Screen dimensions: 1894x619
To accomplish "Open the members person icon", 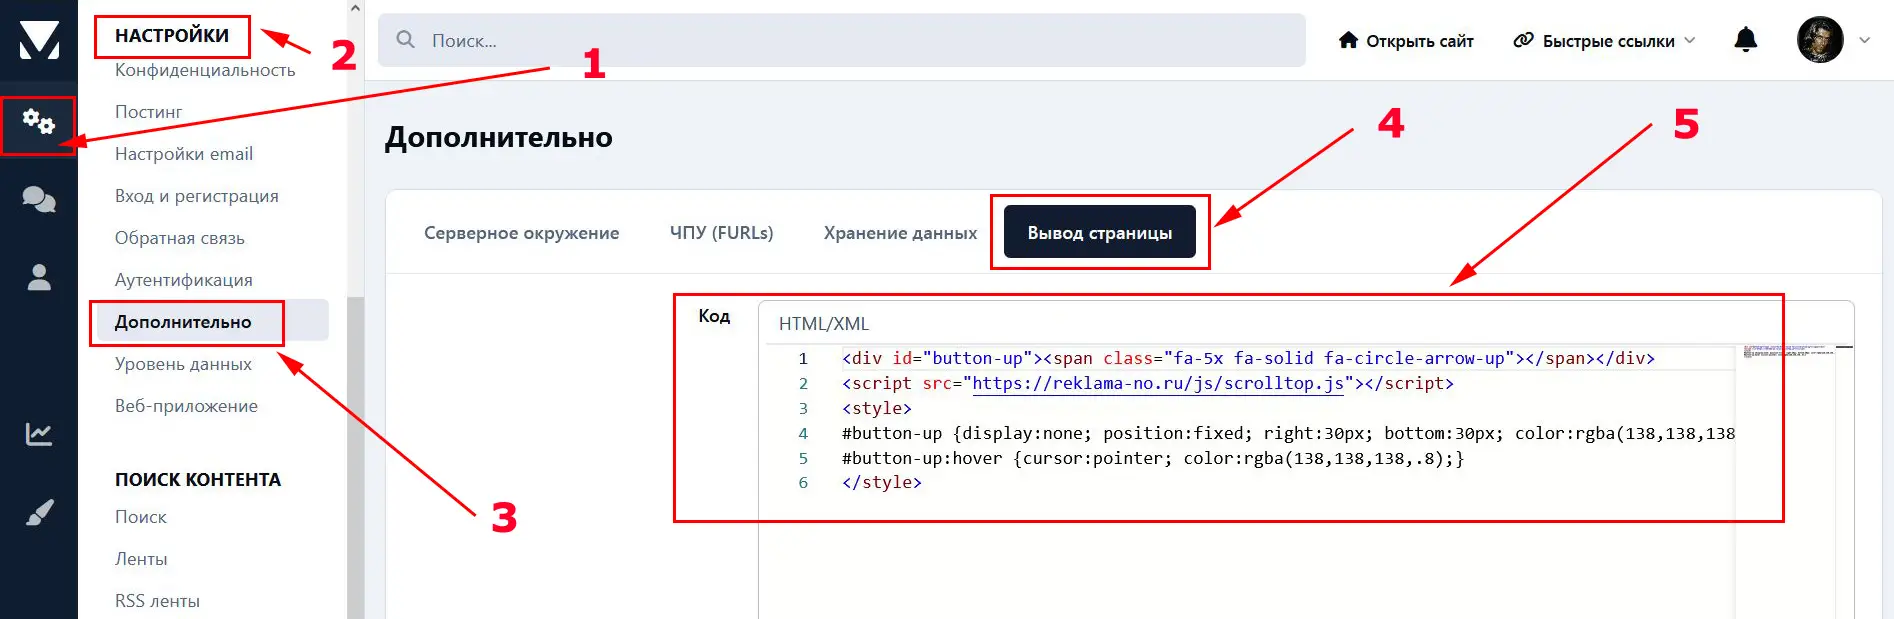I will (x=39, y=277).
